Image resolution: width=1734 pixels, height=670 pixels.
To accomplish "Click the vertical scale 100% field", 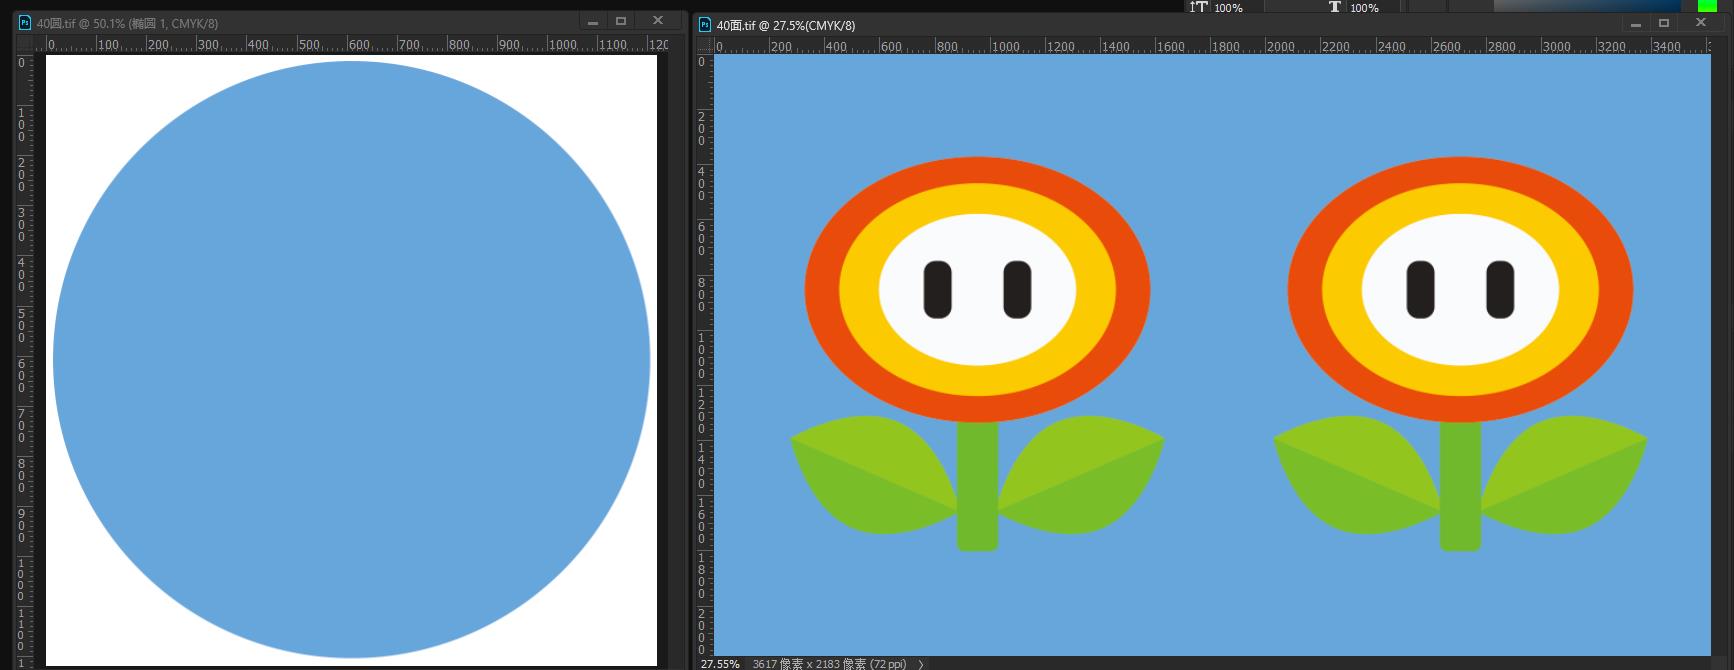I will (1237, 7).
